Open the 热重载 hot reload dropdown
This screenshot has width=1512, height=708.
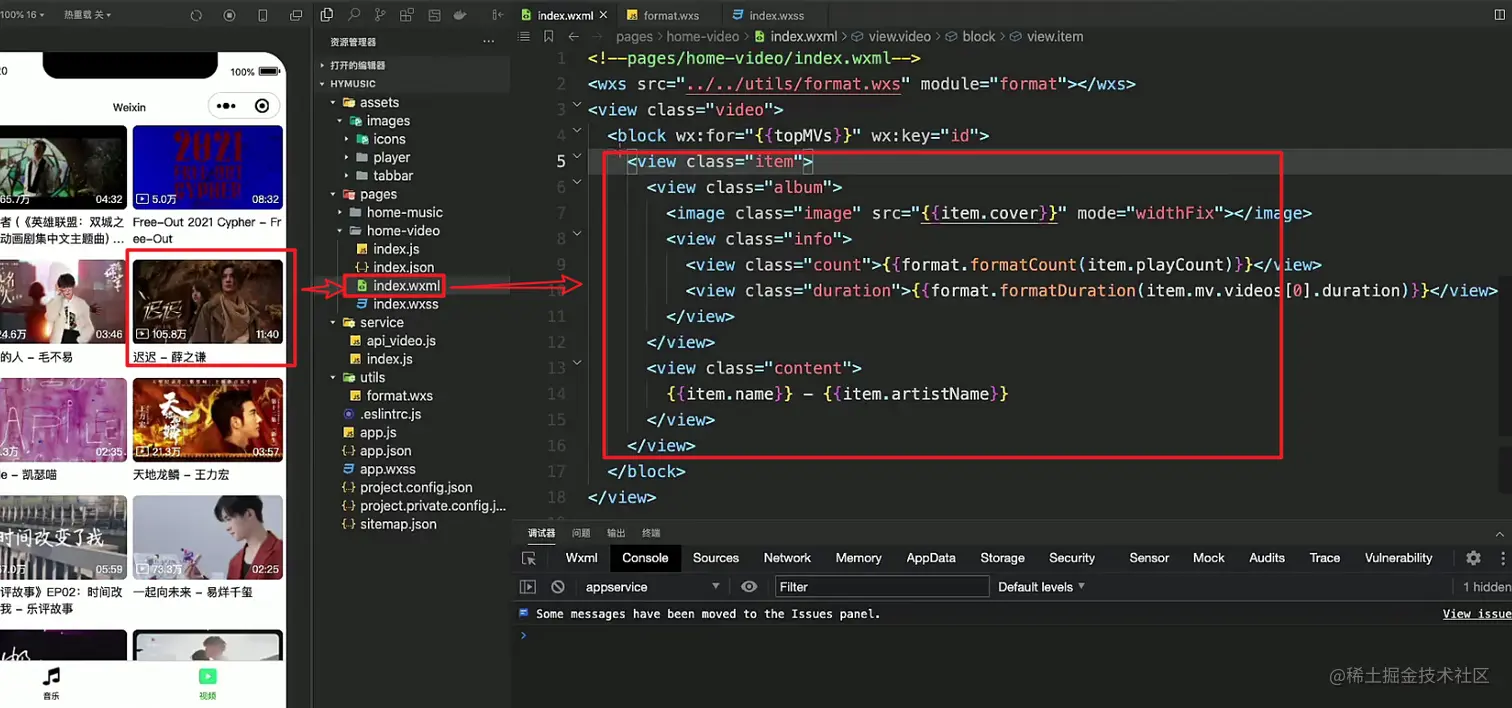pyautogui.click(x=88, y=15)
